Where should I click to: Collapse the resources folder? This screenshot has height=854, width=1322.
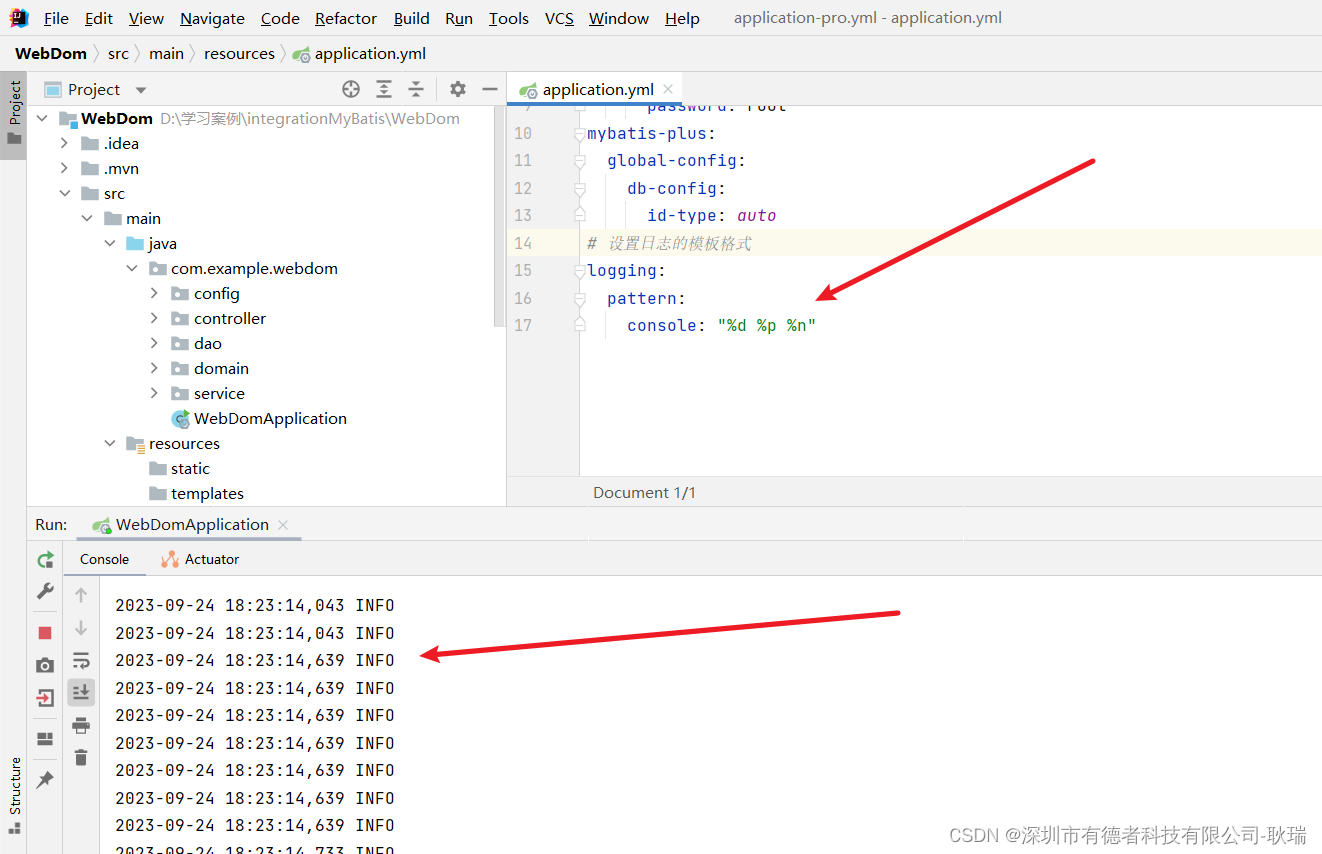tap(109, 443)
